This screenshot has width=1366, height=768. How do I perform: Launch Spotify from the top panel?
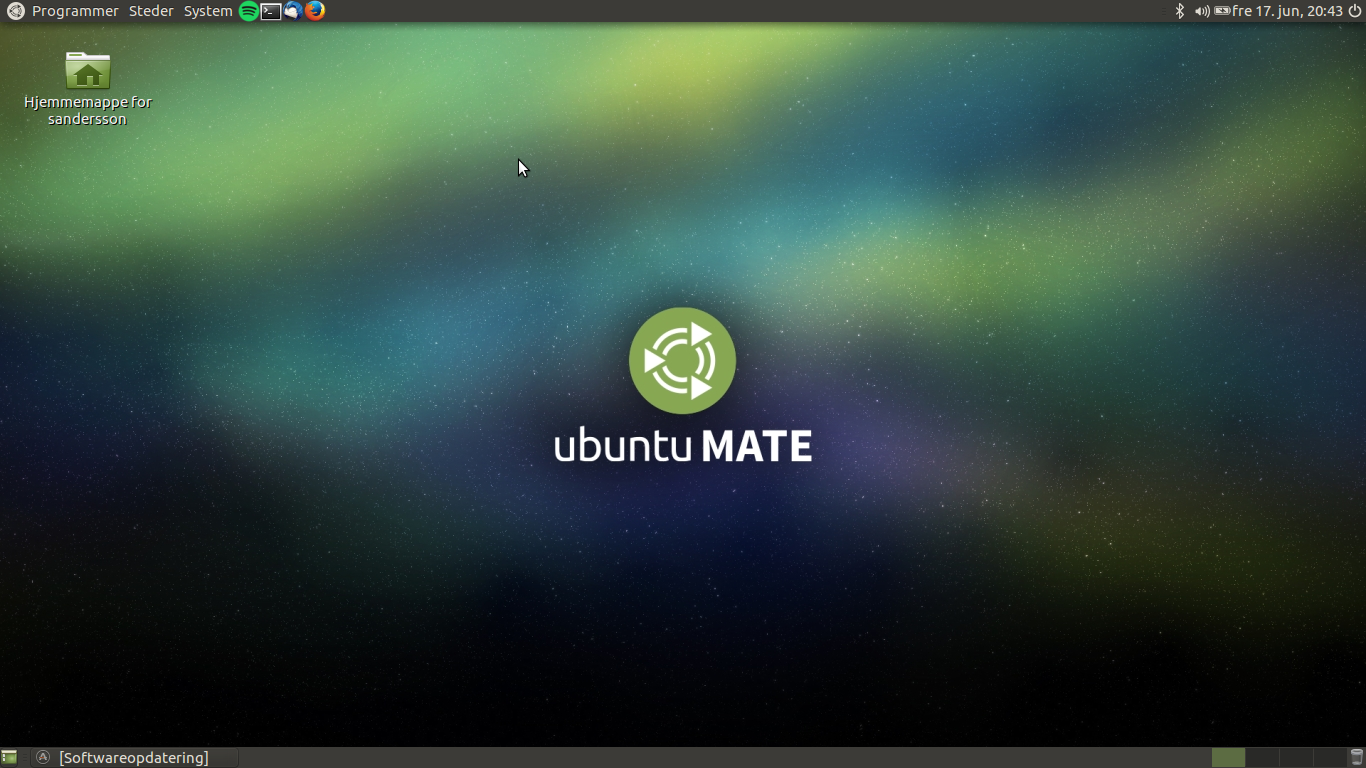(249, 11)
